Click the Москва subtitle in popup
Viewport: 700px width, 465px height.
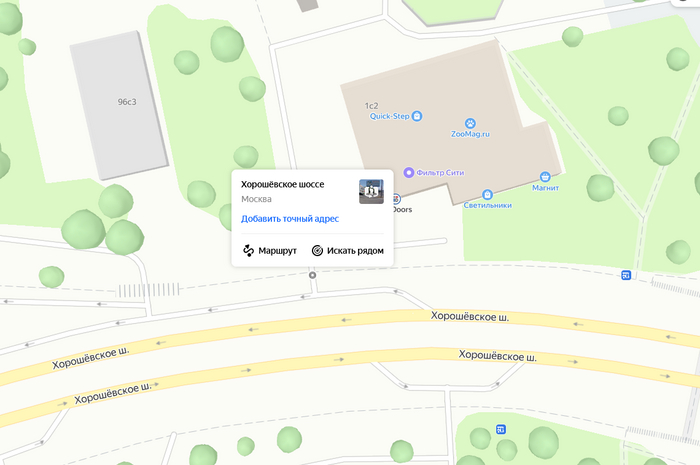click(x=256, y=199)
